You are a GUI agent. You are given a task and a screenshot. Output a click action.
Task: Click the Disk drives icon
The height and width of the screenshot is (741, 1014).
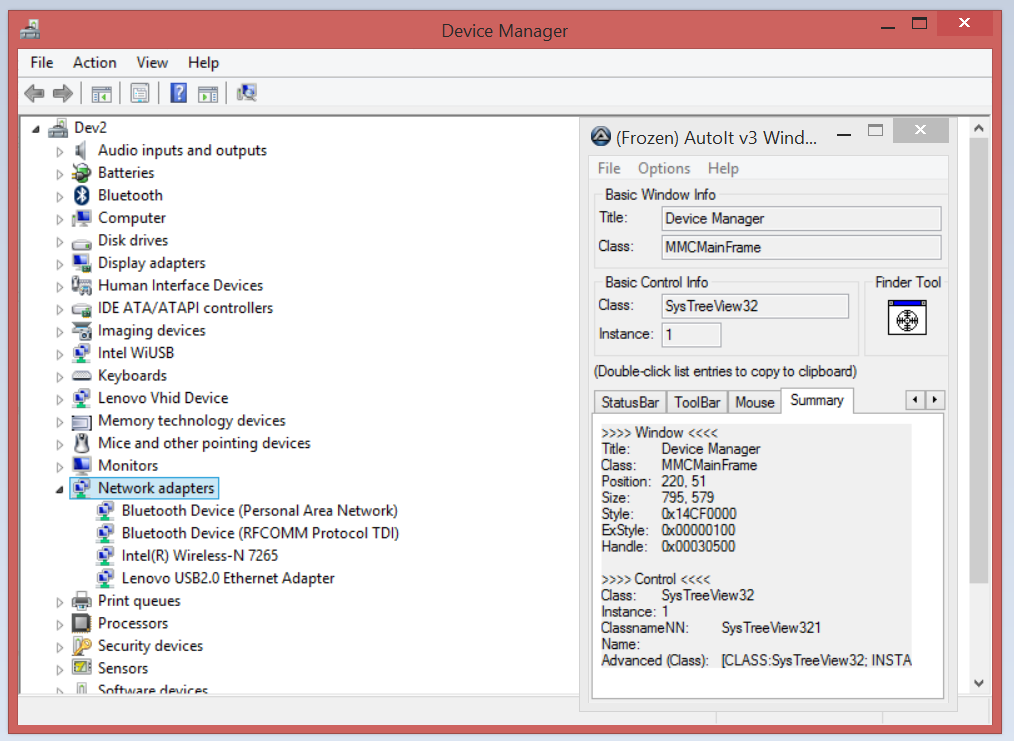click(81, 244)
